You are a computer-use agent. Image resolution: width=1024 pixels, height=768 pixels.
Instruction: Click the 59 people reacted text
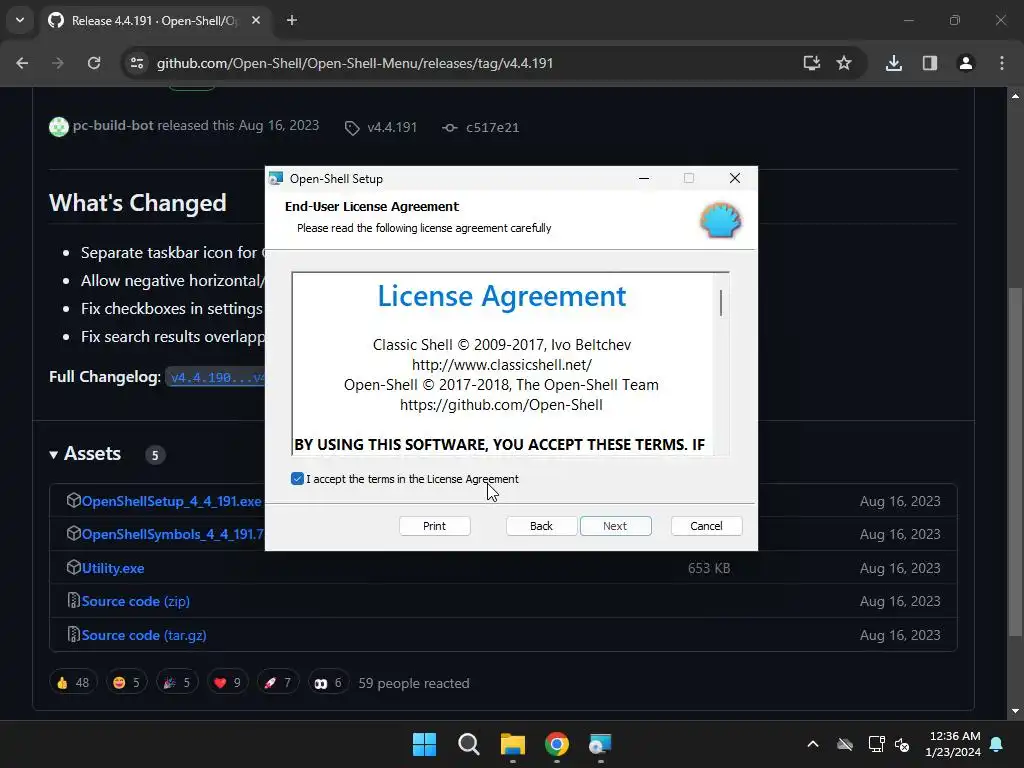414,683
